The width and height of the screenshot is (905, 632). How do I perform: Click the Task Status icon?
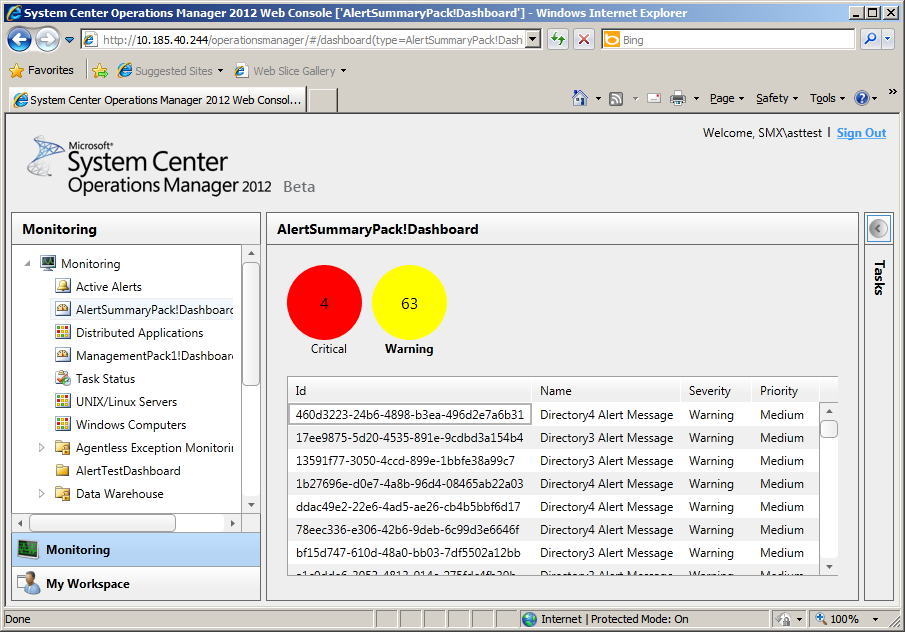(63, 378)
